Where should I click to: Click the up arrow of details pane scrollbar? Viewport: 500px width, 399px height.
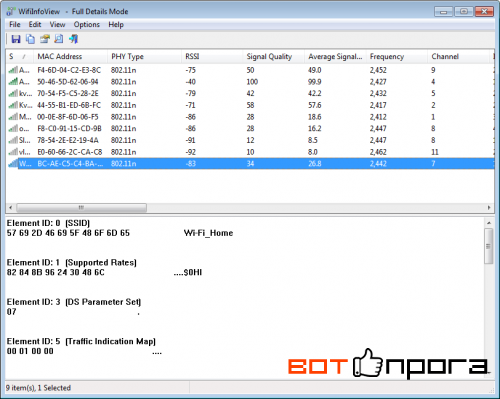pos(489,223)
